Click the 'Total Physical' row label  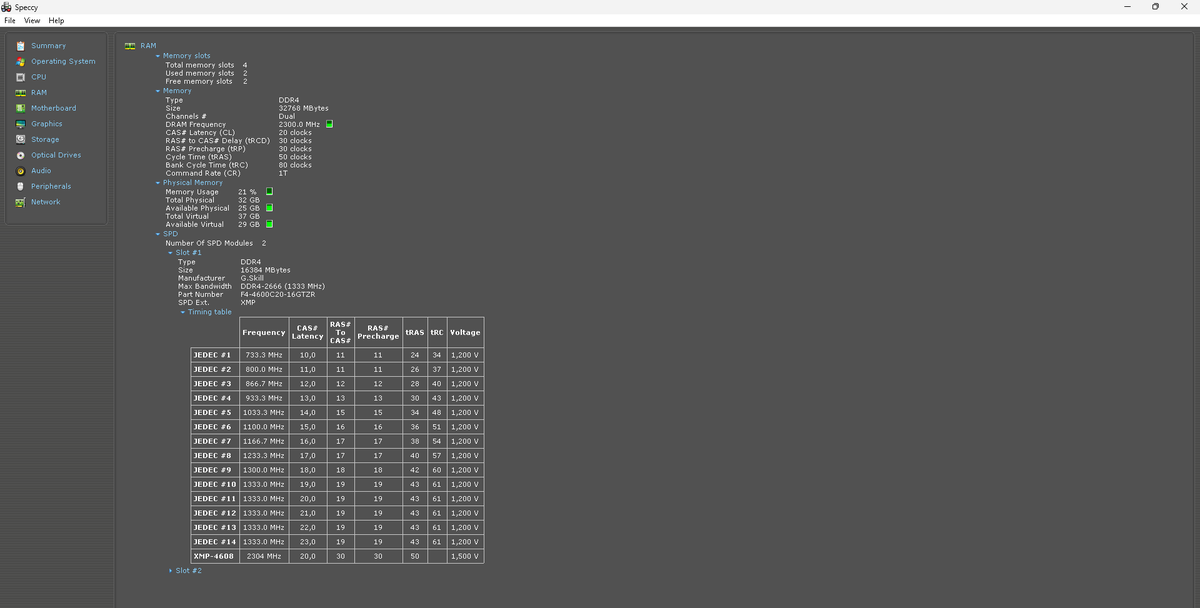(x=190, y=200)
